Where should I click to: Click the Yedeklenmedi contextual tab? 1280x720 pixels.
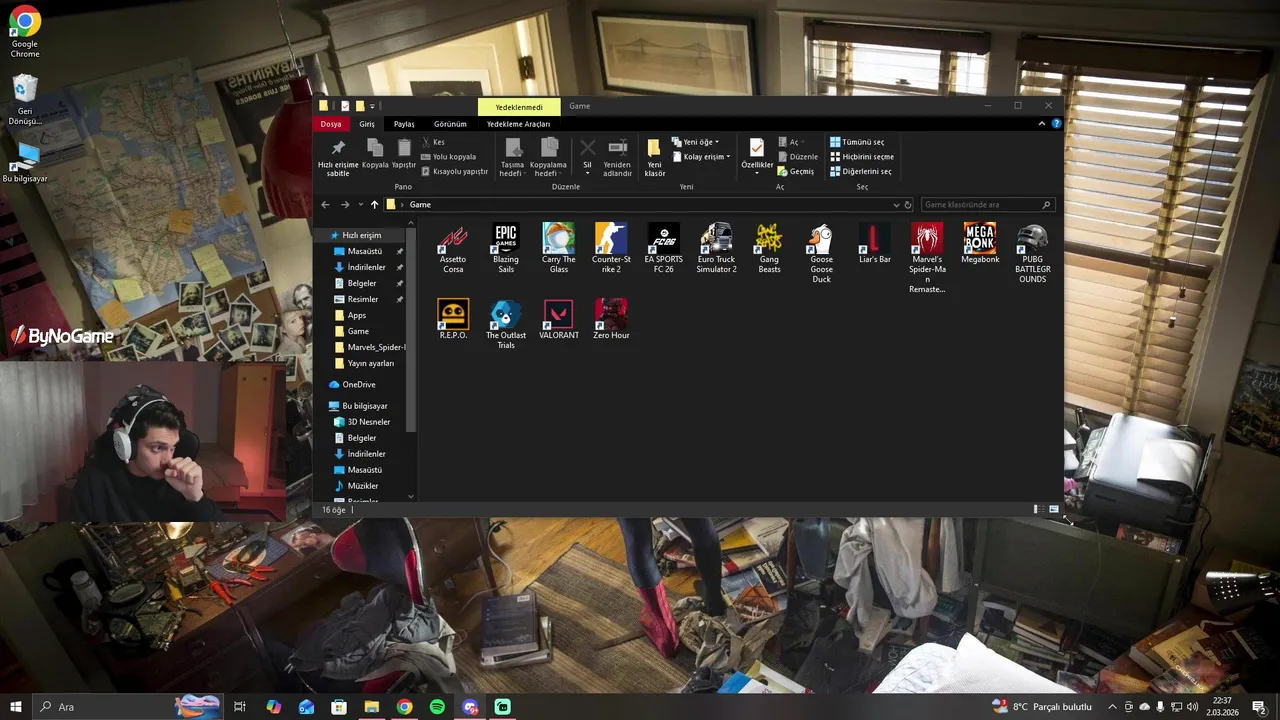pyautogui.click(x=519, y=107)
